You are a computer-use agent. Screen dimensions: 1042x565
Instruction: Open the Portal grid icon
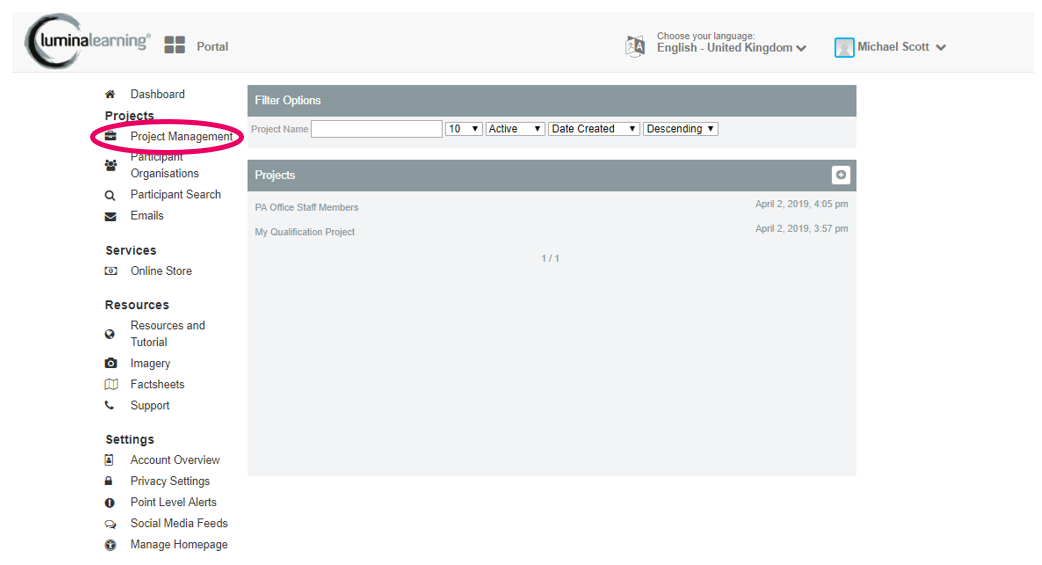[175, 45]
